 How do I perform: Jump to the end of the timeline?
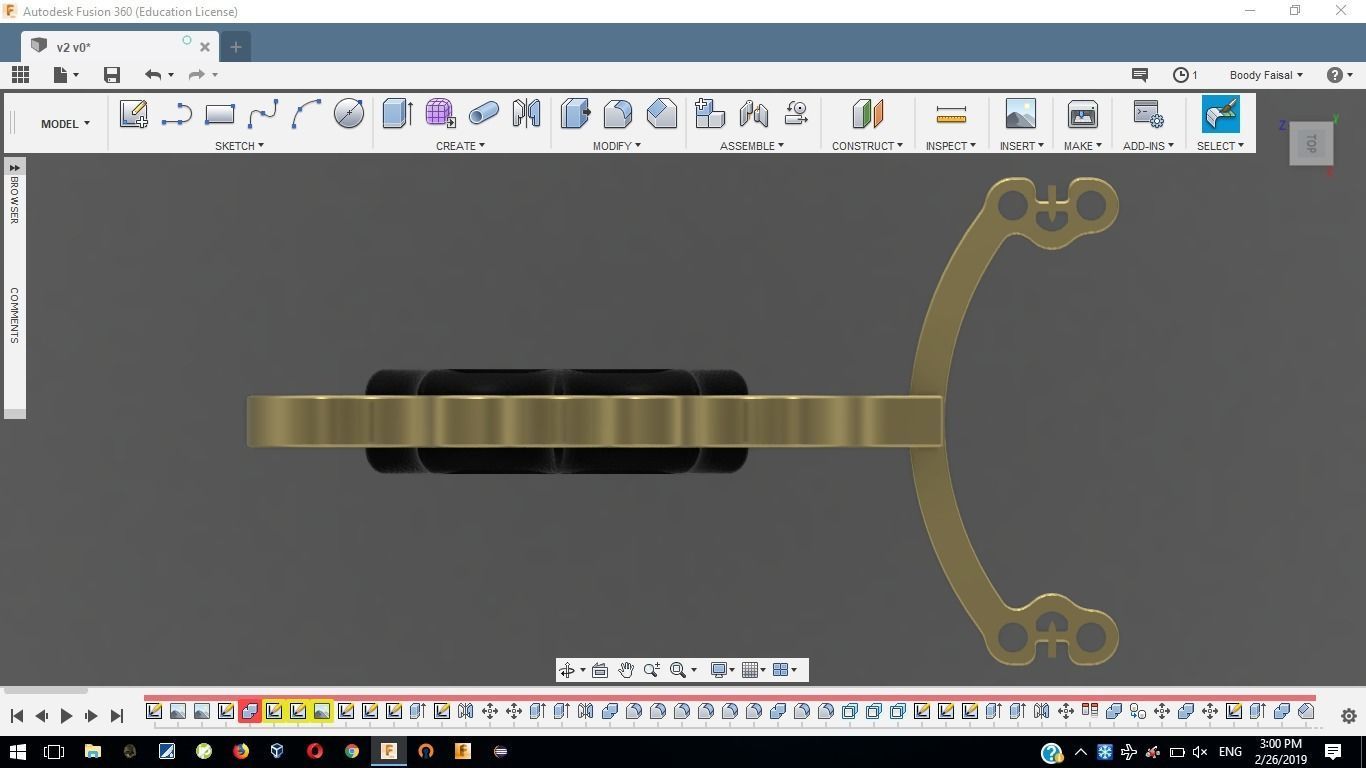click(116, 716)
